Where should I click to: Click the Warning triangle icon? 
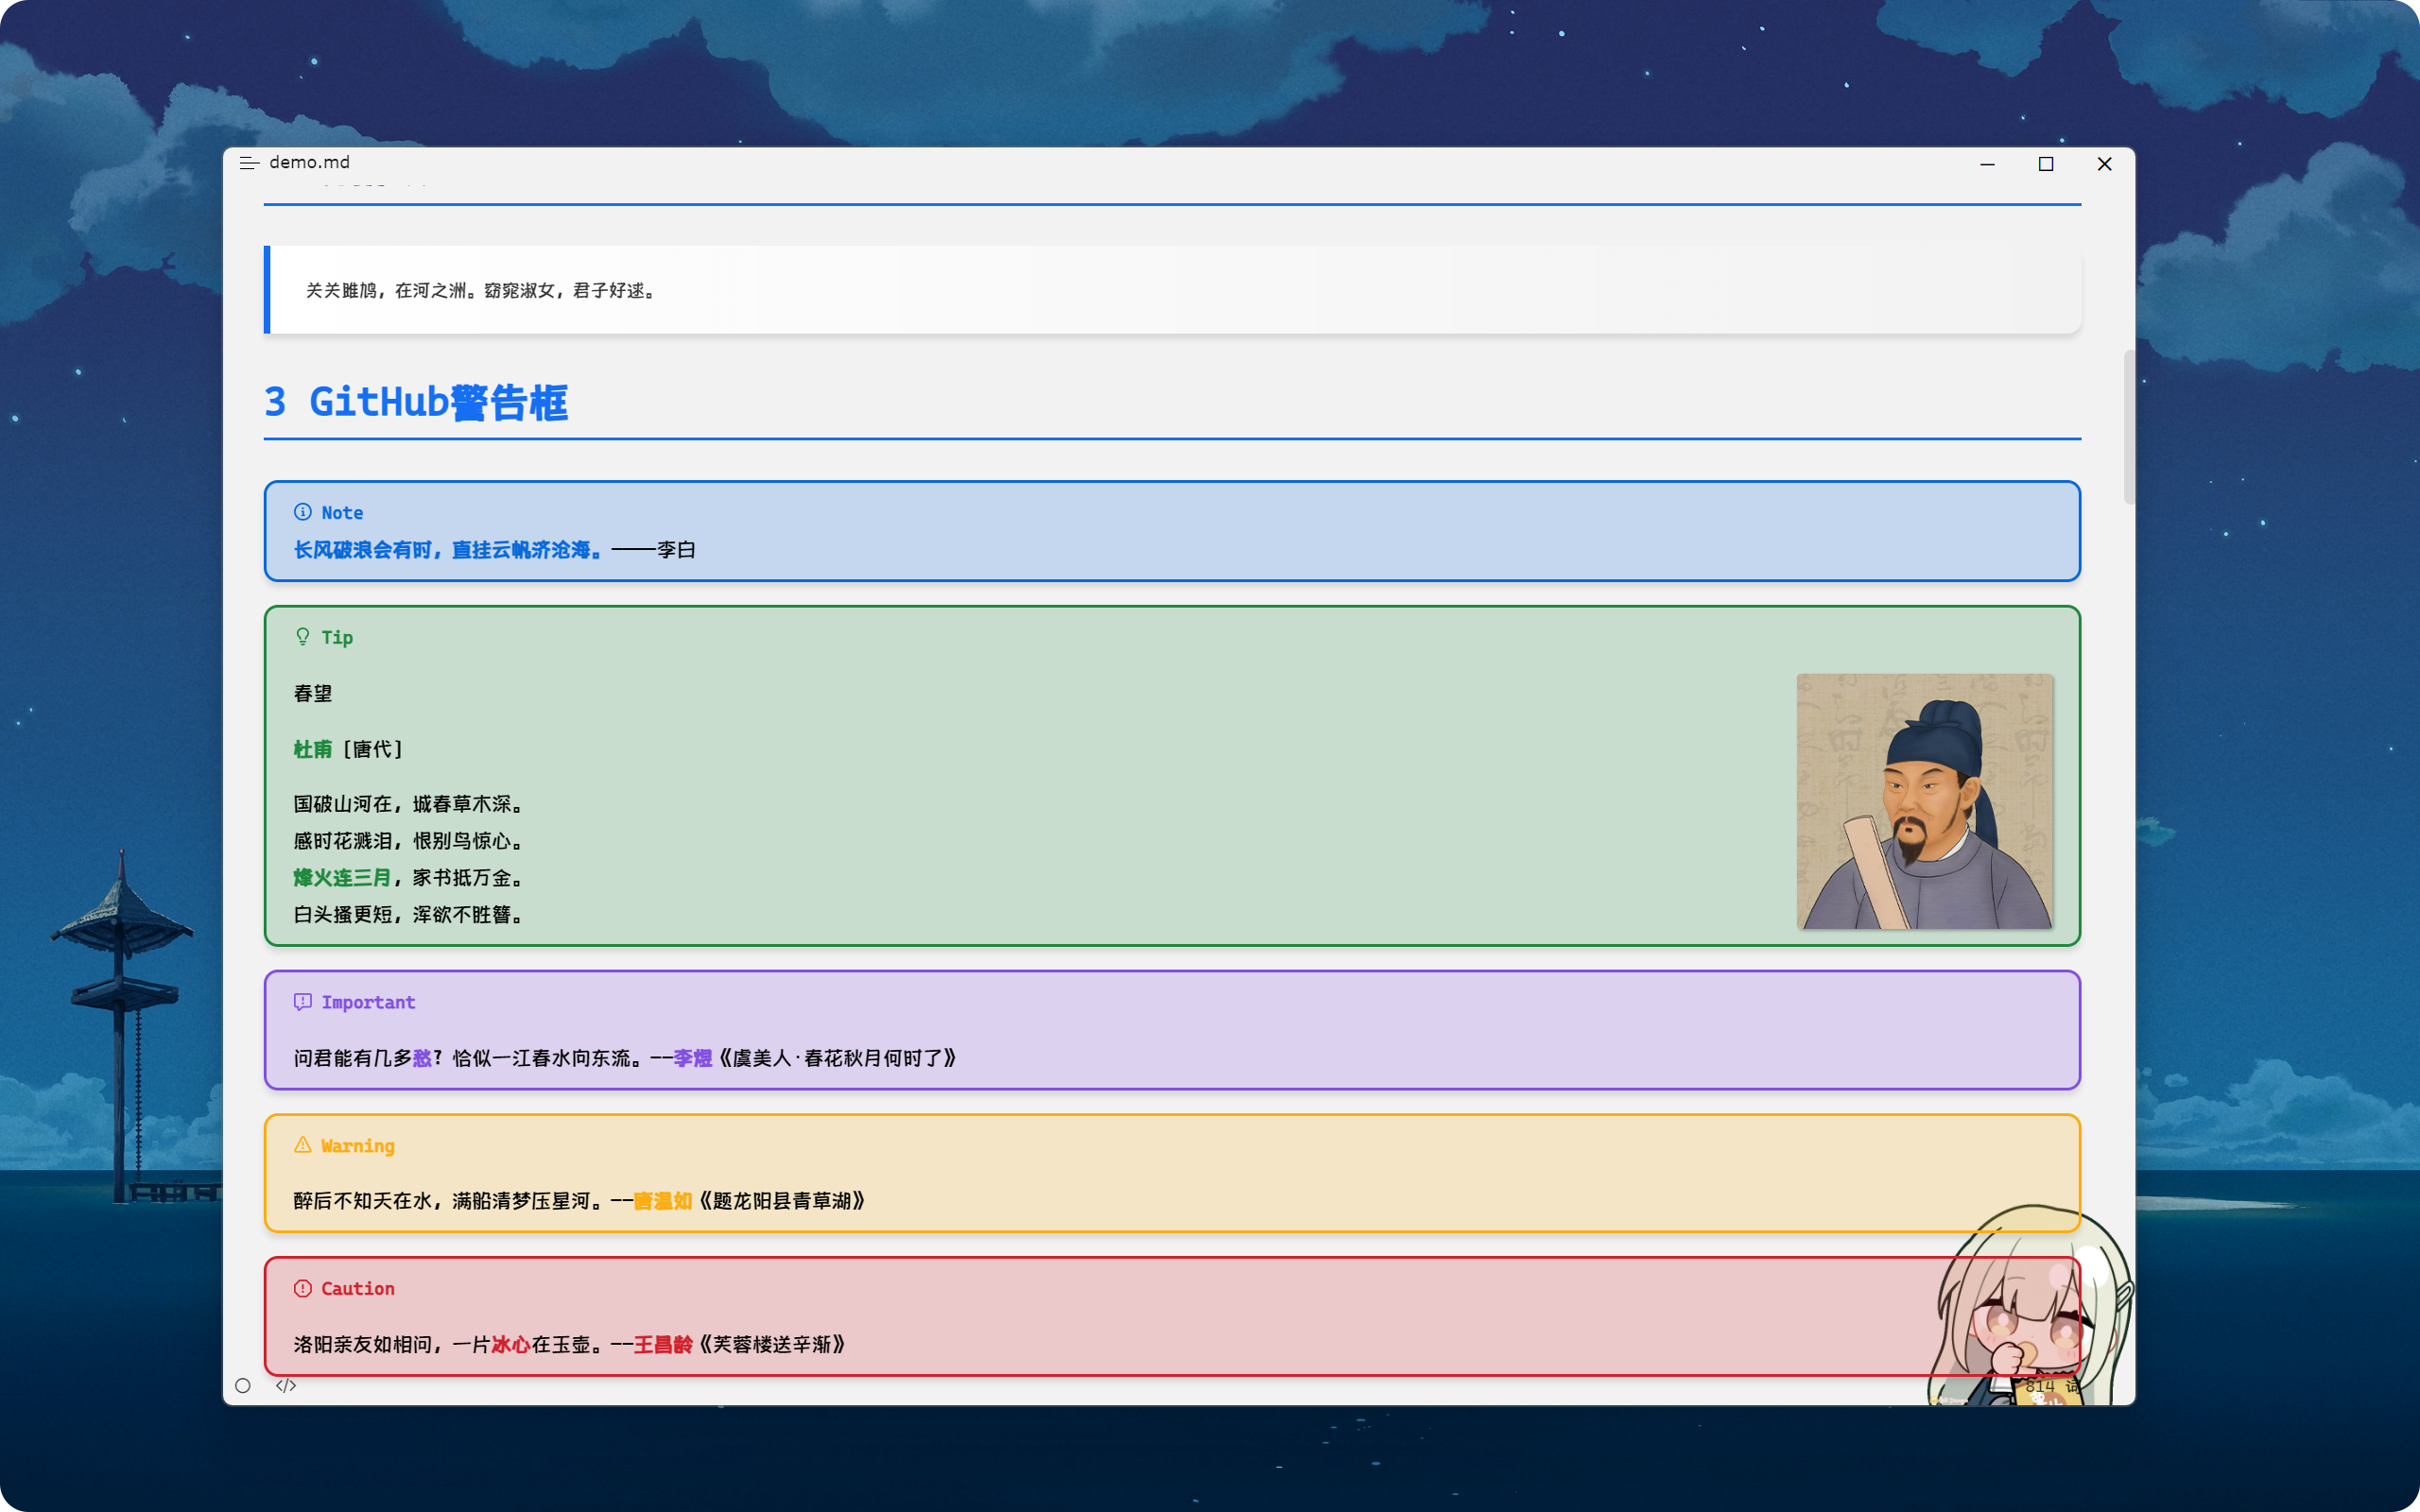point(302,1145)
